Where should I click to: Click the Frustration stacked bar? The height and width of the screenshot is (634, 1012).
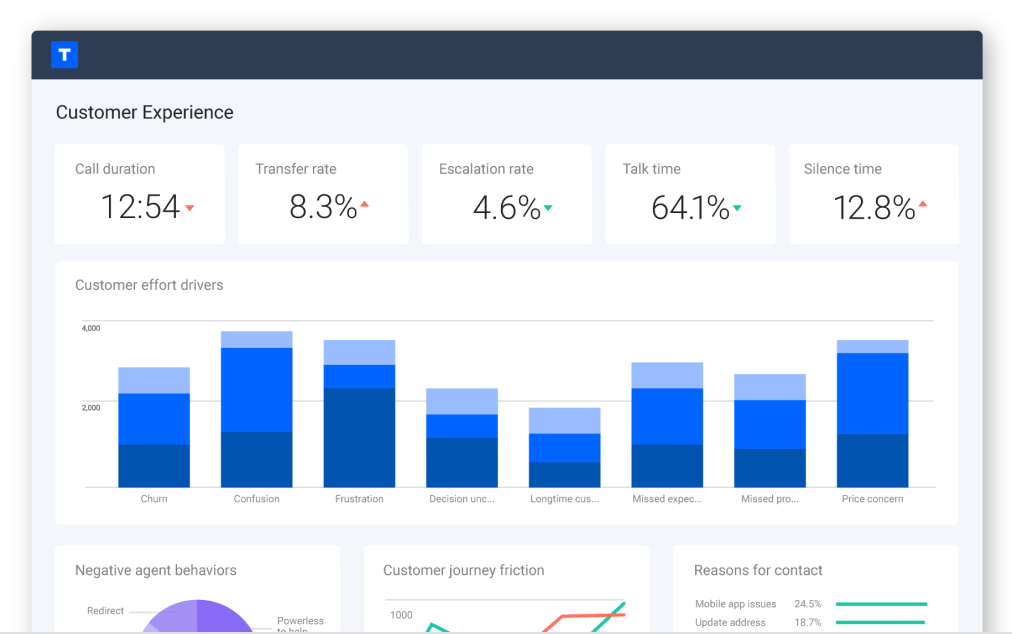tap(359, 414)
